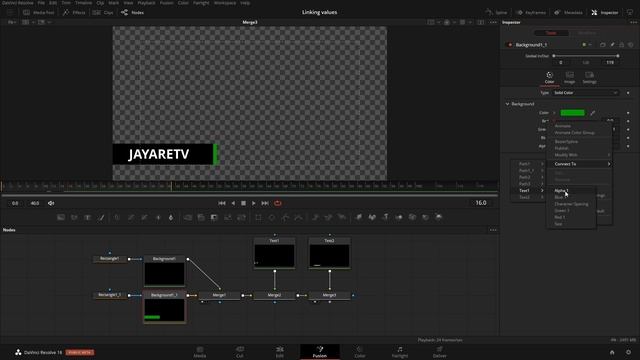Viewport: 640px width, 360px height.
Task: Add a Polygon mask from toolbar
Action: coord(285,218)
